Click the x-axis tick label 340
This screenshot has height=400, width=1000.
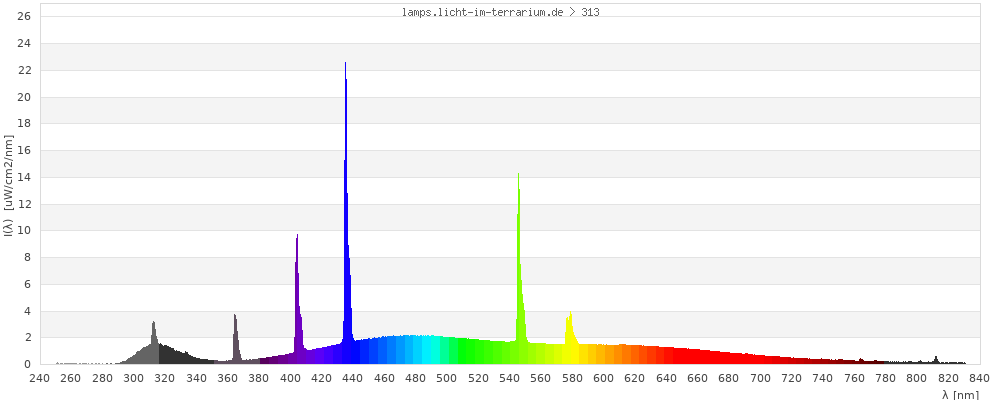[196, 378]
